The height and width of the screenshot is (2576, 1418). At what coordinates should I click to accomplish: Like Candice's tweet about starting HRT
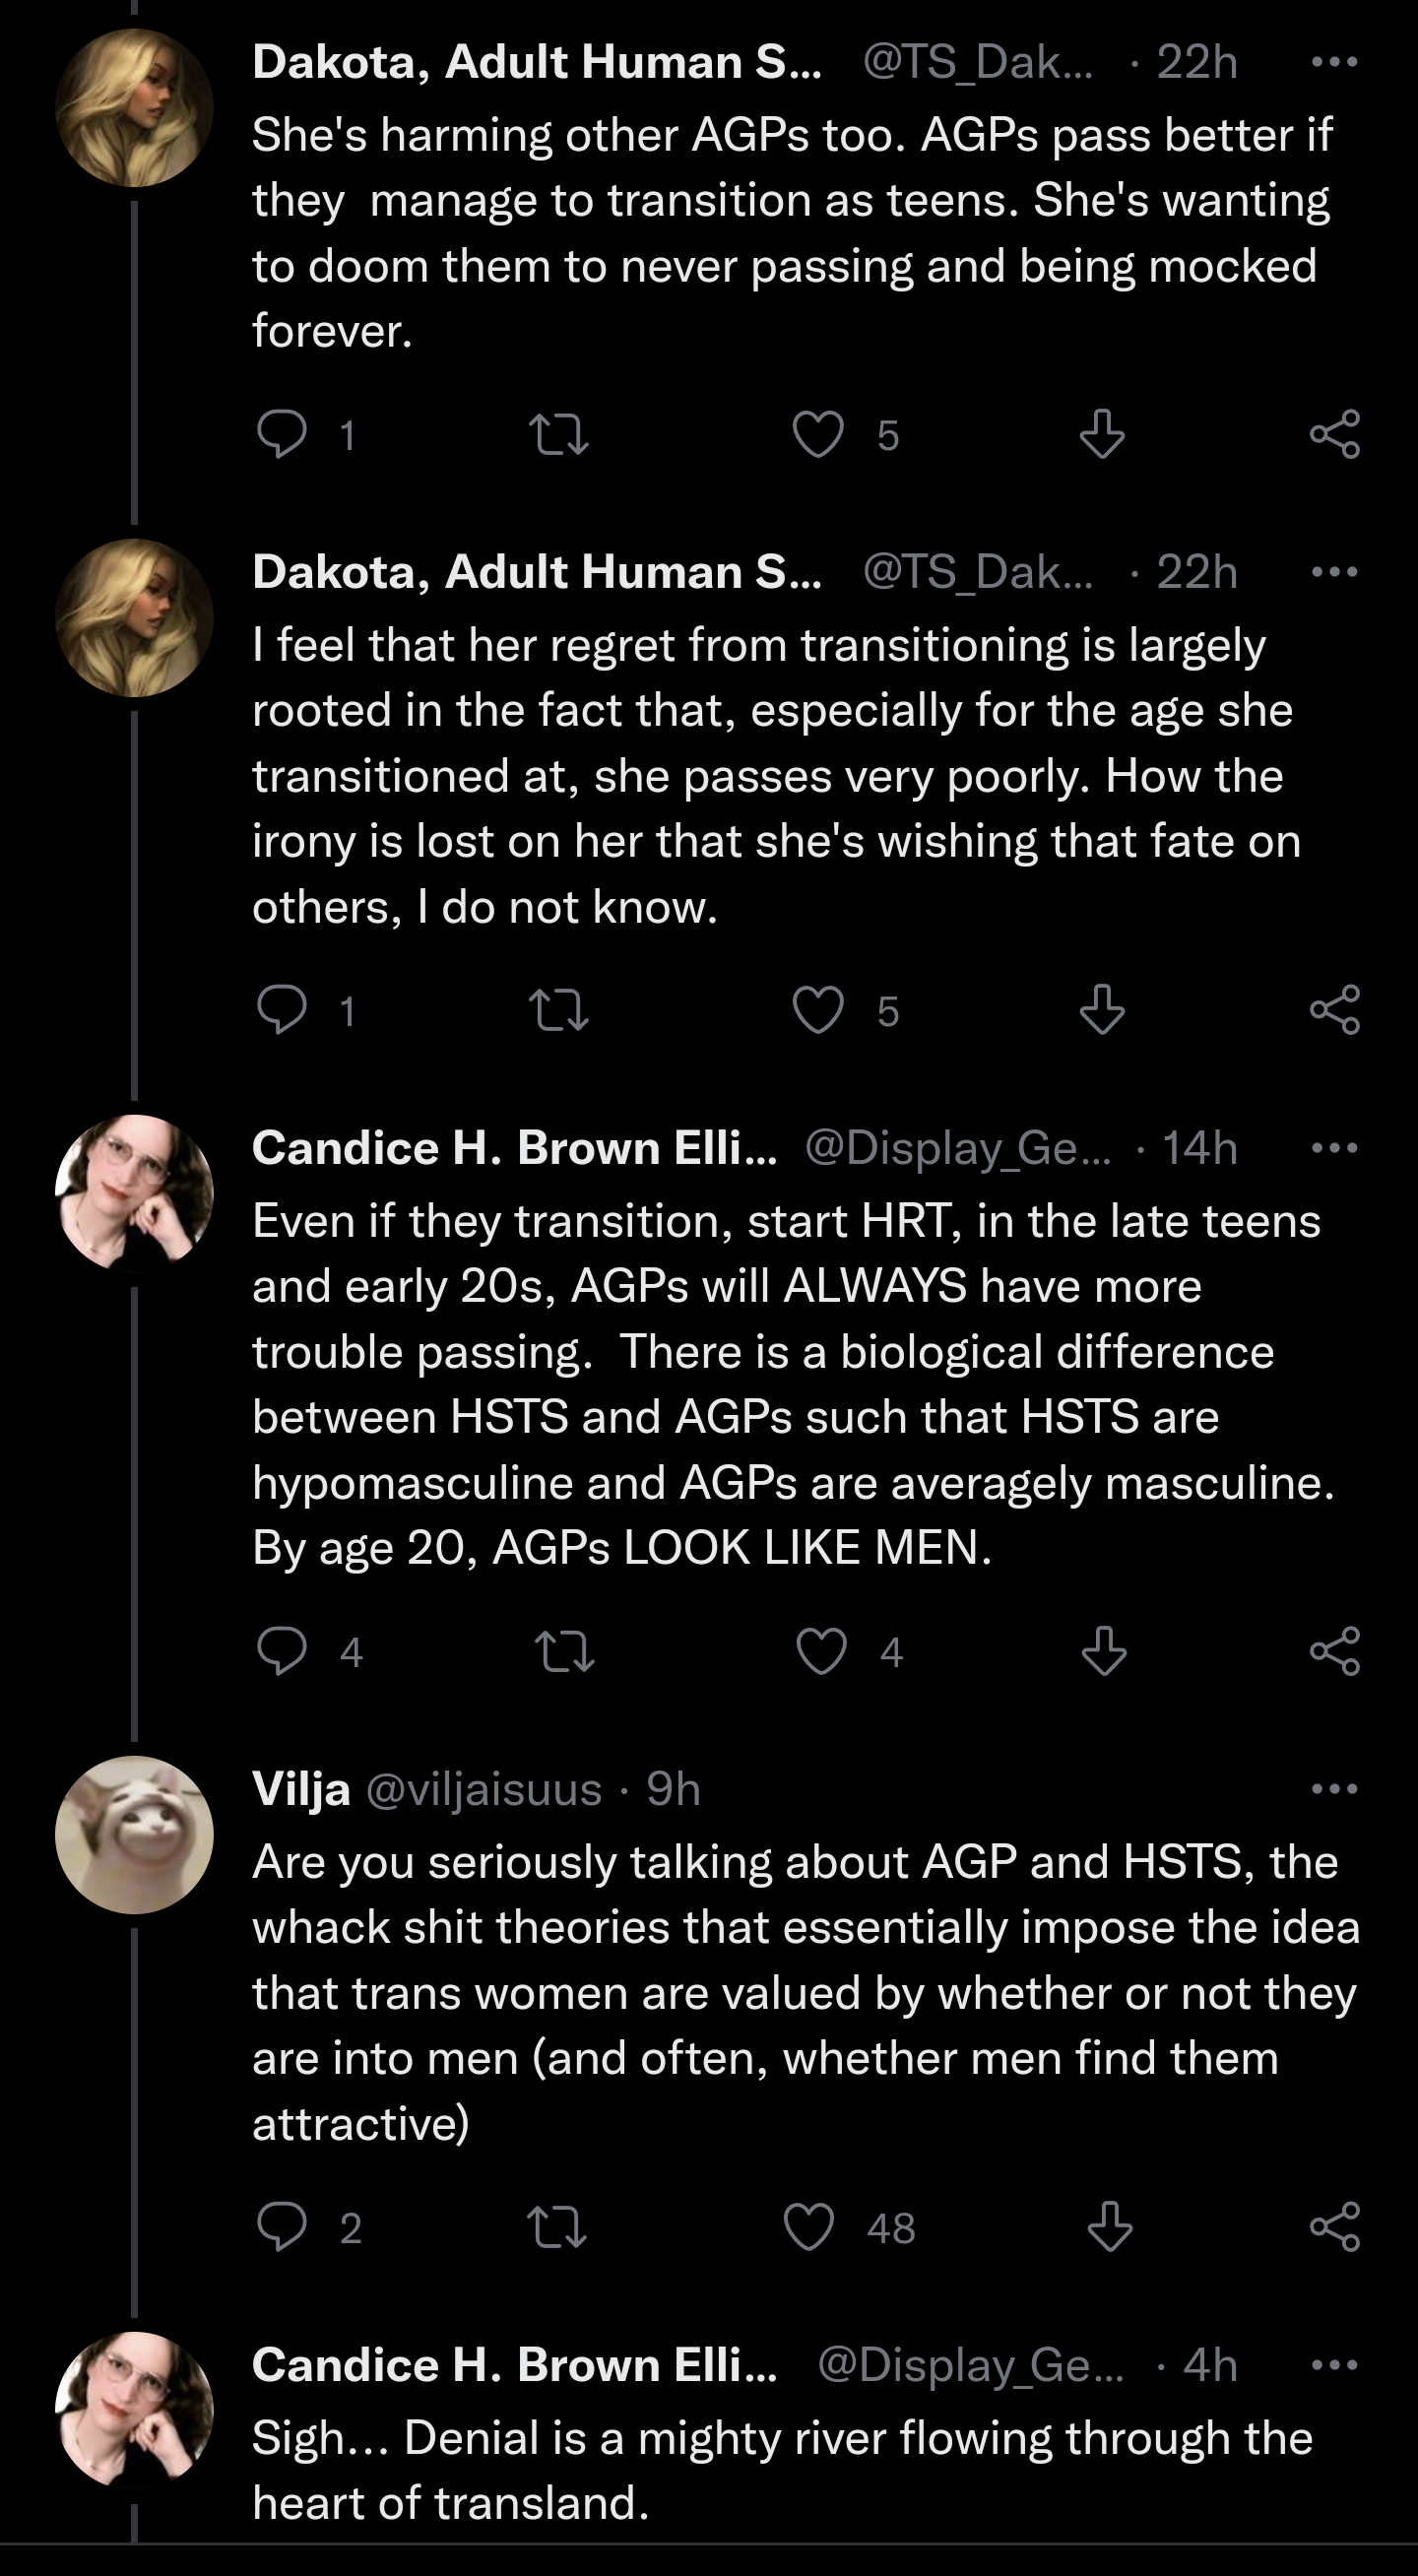(821, 1651)
